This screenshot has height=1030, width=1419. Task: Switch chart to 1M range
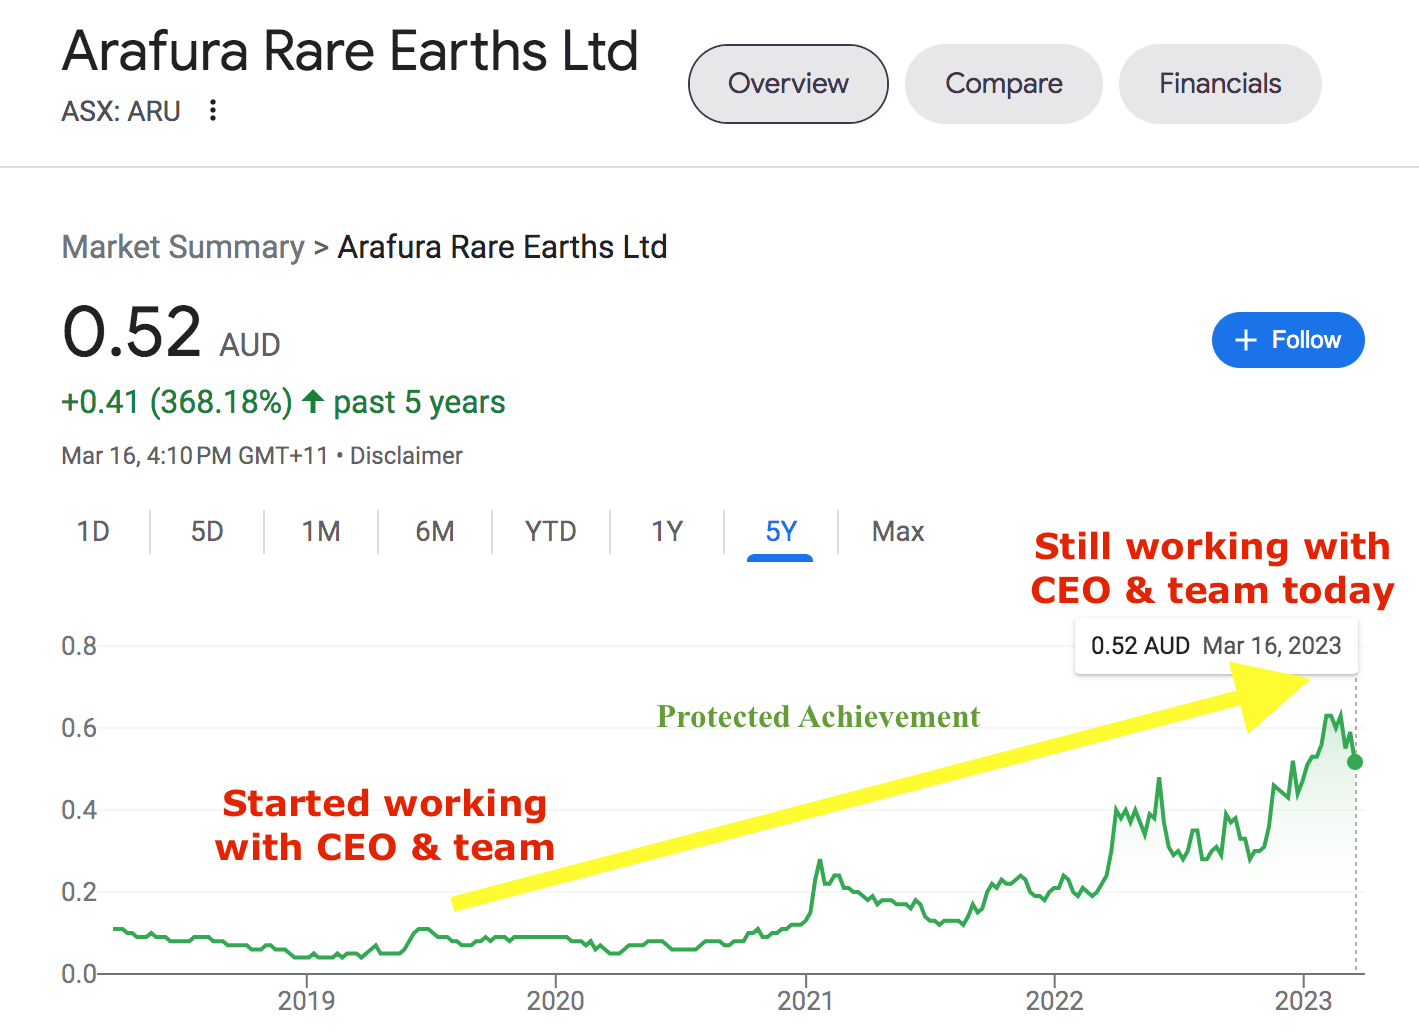coord(321,531)
